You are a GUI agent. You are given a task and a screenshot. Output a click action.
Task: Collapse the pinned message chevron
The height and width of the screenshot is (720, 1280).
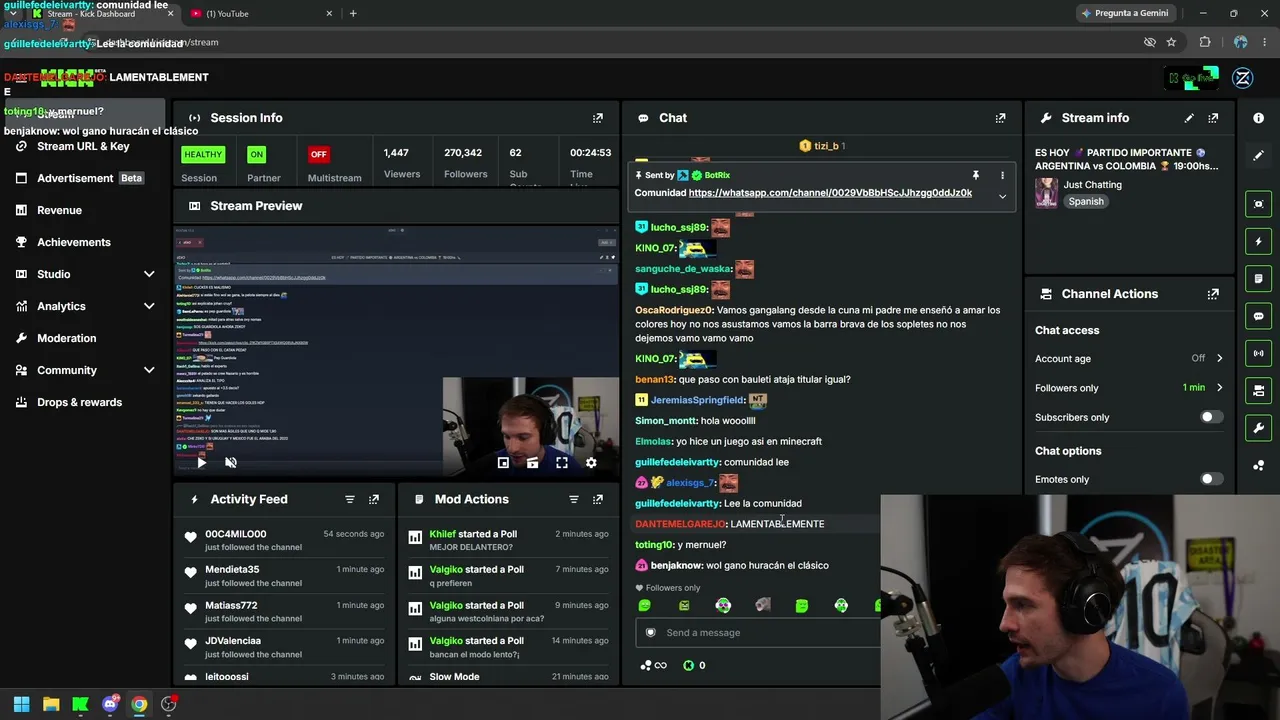point(1002,196)
